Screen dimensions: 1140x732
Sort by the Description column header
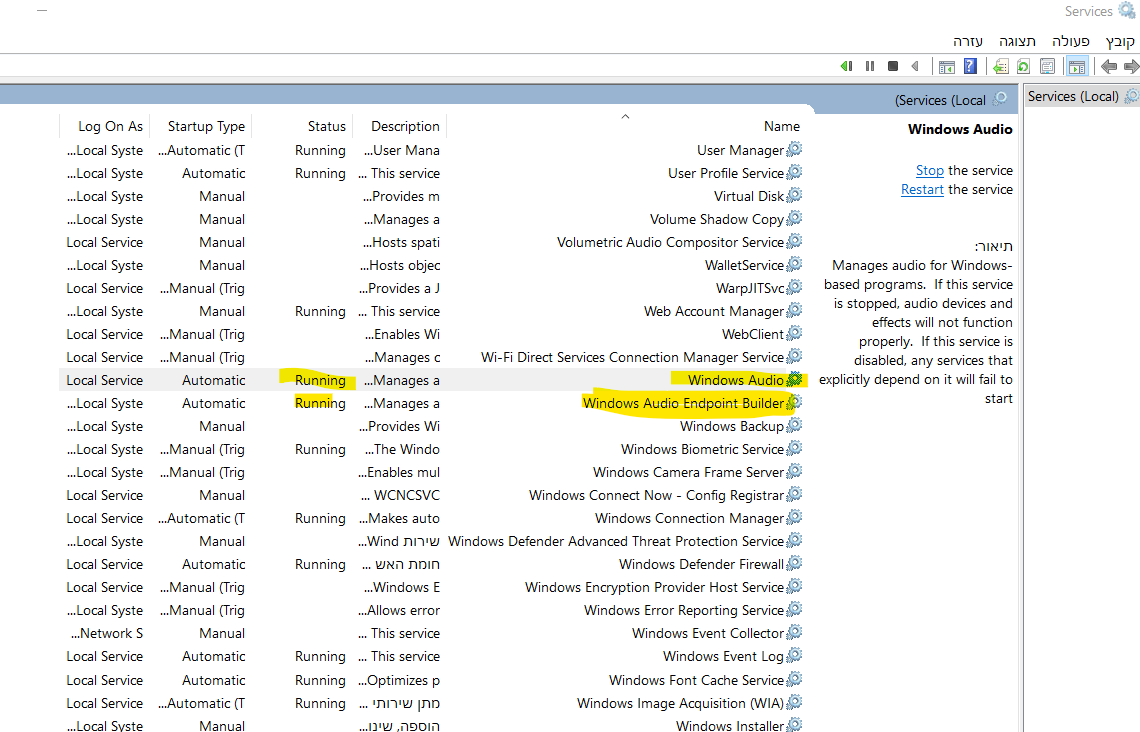[405, 126]
